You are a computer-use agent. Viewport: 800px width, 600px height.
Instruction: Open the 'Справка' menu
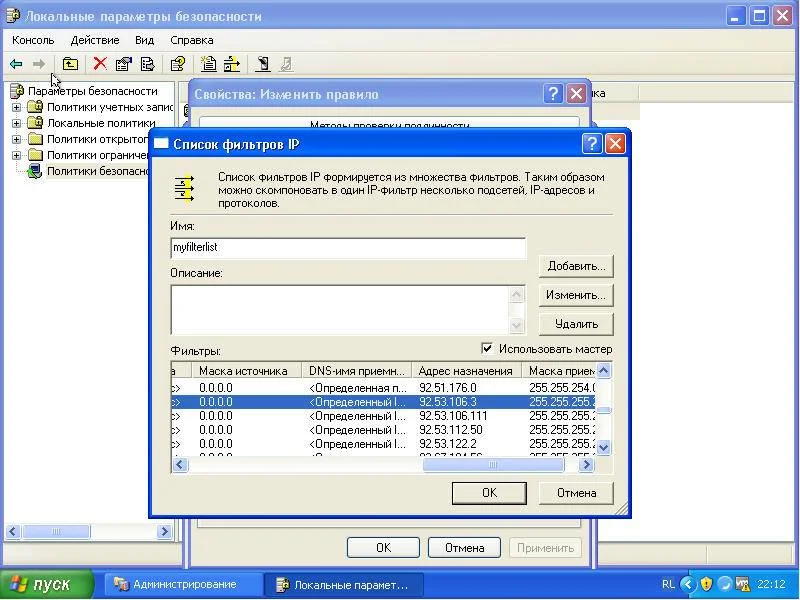pyautogui.click(x=191, y=40)
